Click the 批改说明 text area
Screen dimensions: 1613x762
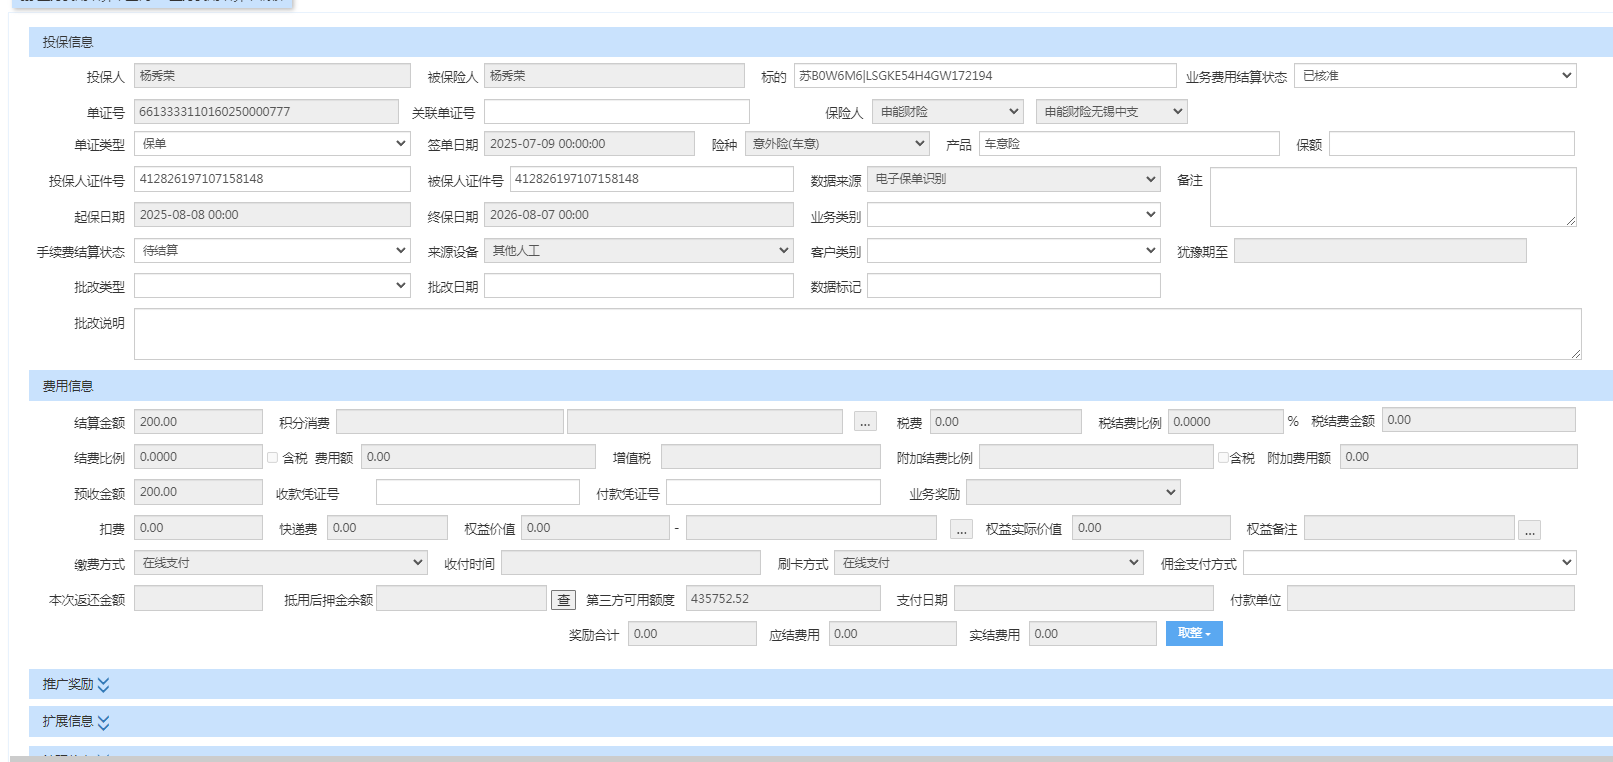[x=858, y=334]
